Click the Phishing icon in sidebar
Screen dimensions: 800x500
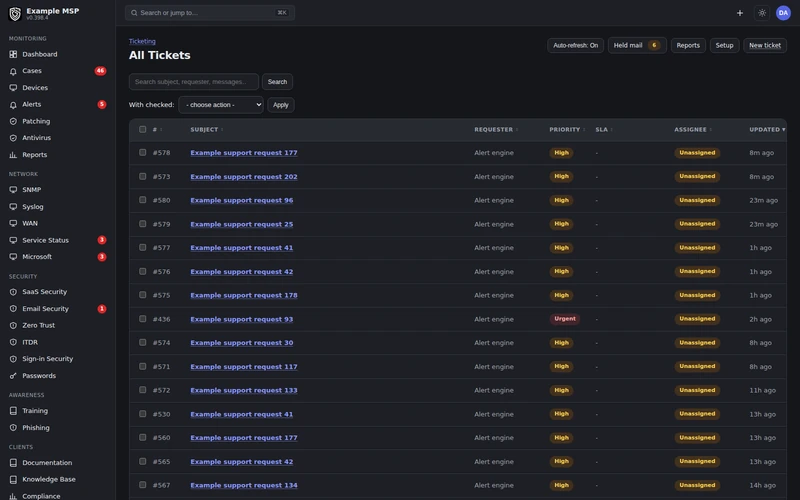(13, 428)
